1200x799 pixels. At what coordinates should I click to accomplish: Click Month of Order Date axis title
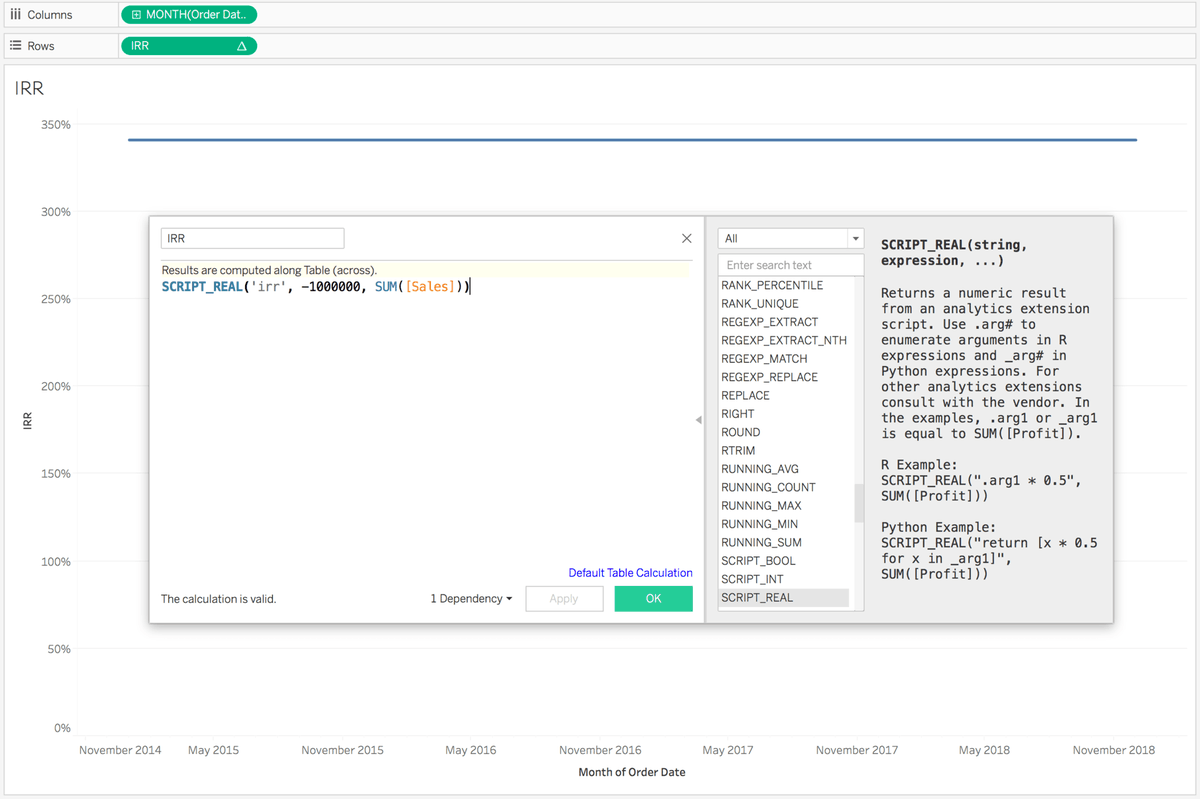click(x=632, y=772)
